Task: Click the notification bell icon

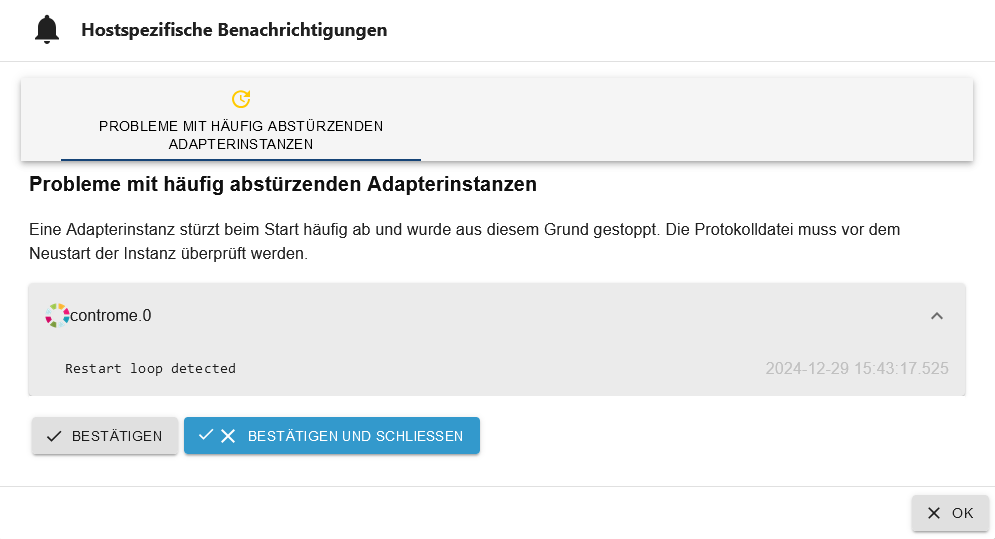Action: (47, 30)
